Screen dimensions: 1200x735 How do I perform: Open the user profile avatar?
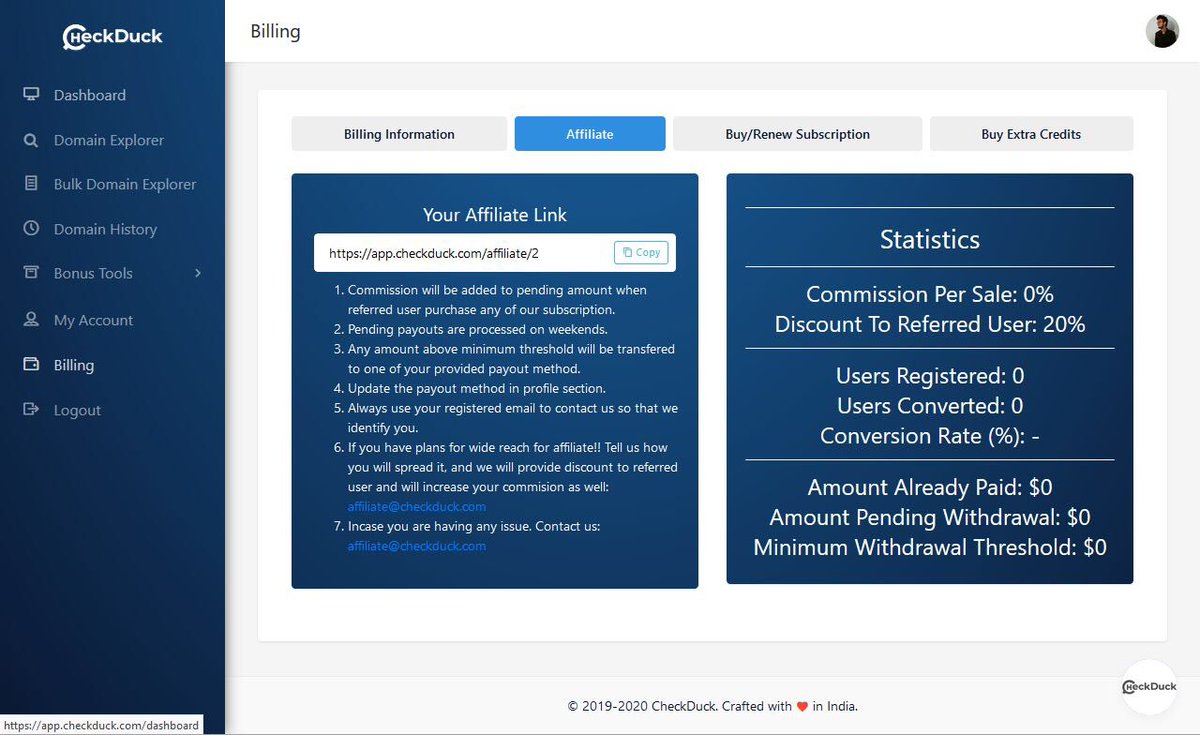click(1162, 31)
